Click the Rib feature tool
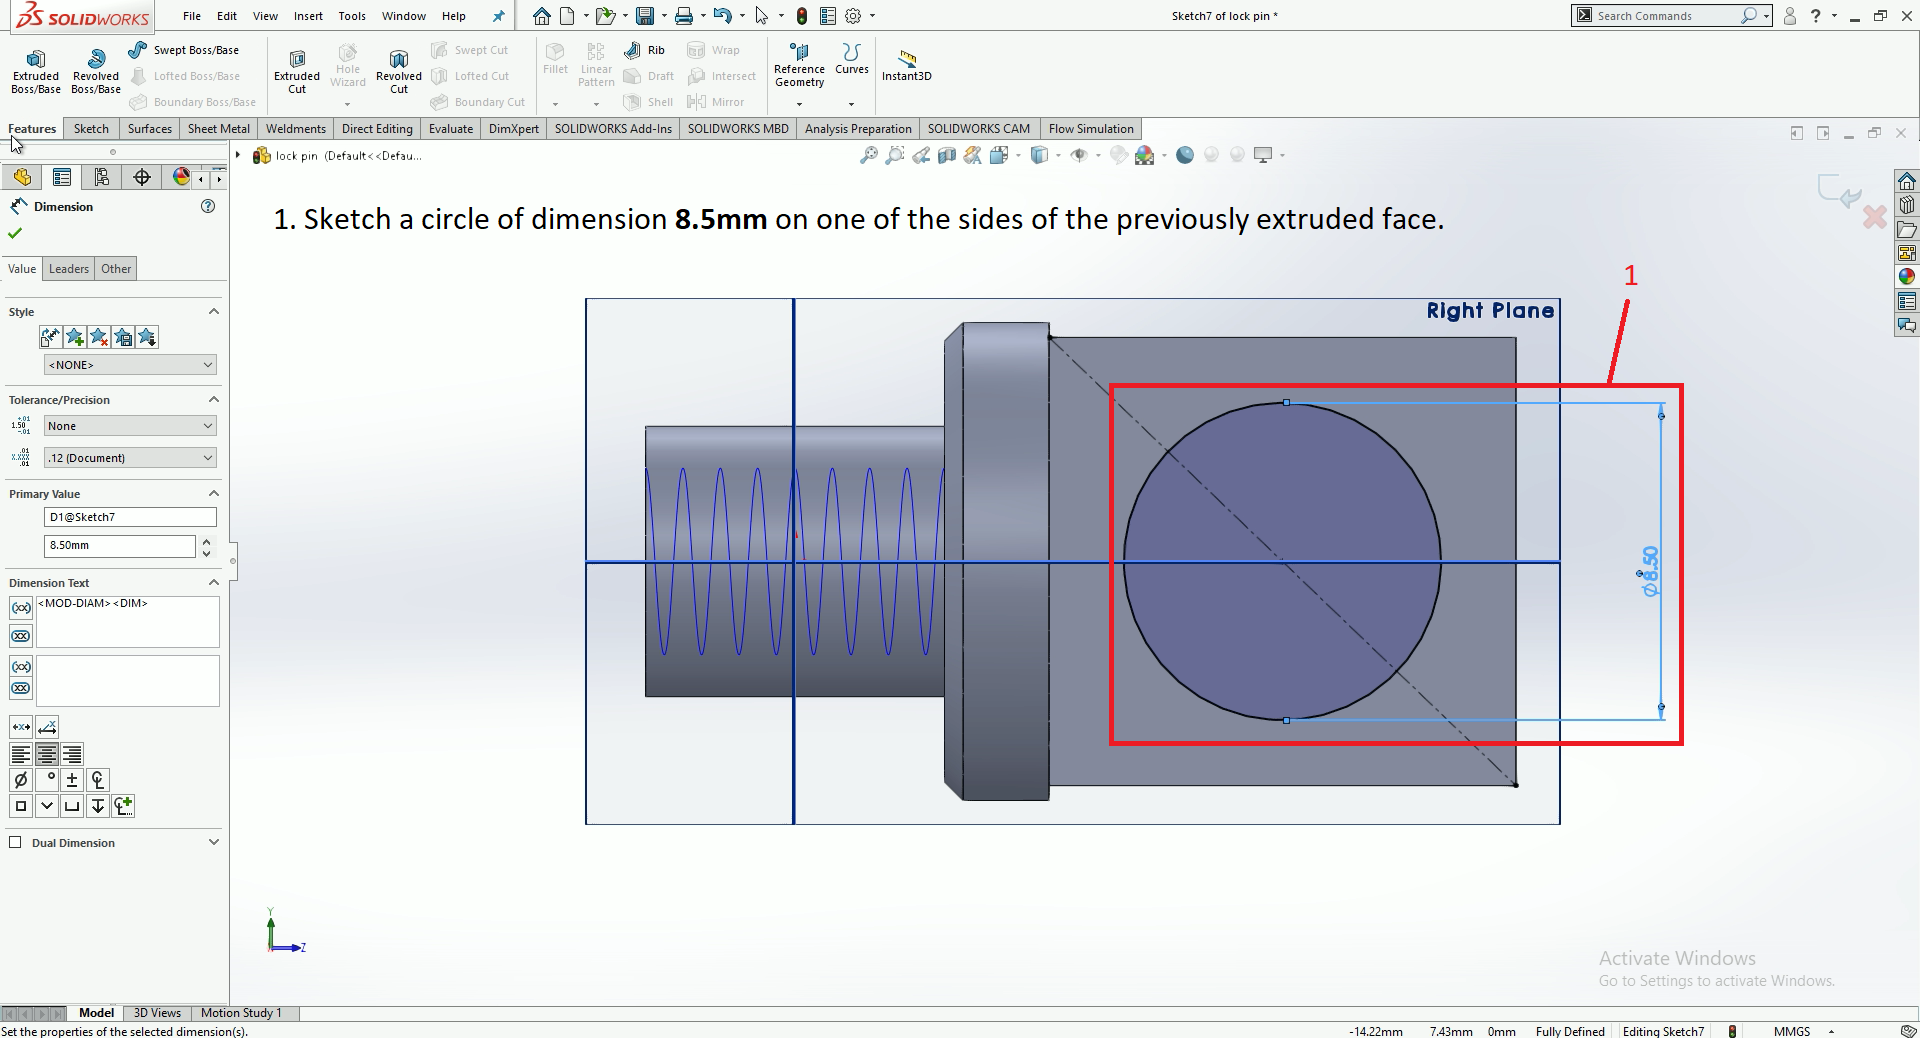The width and height of the screenshot is (1920, 1038). (644, 50)
